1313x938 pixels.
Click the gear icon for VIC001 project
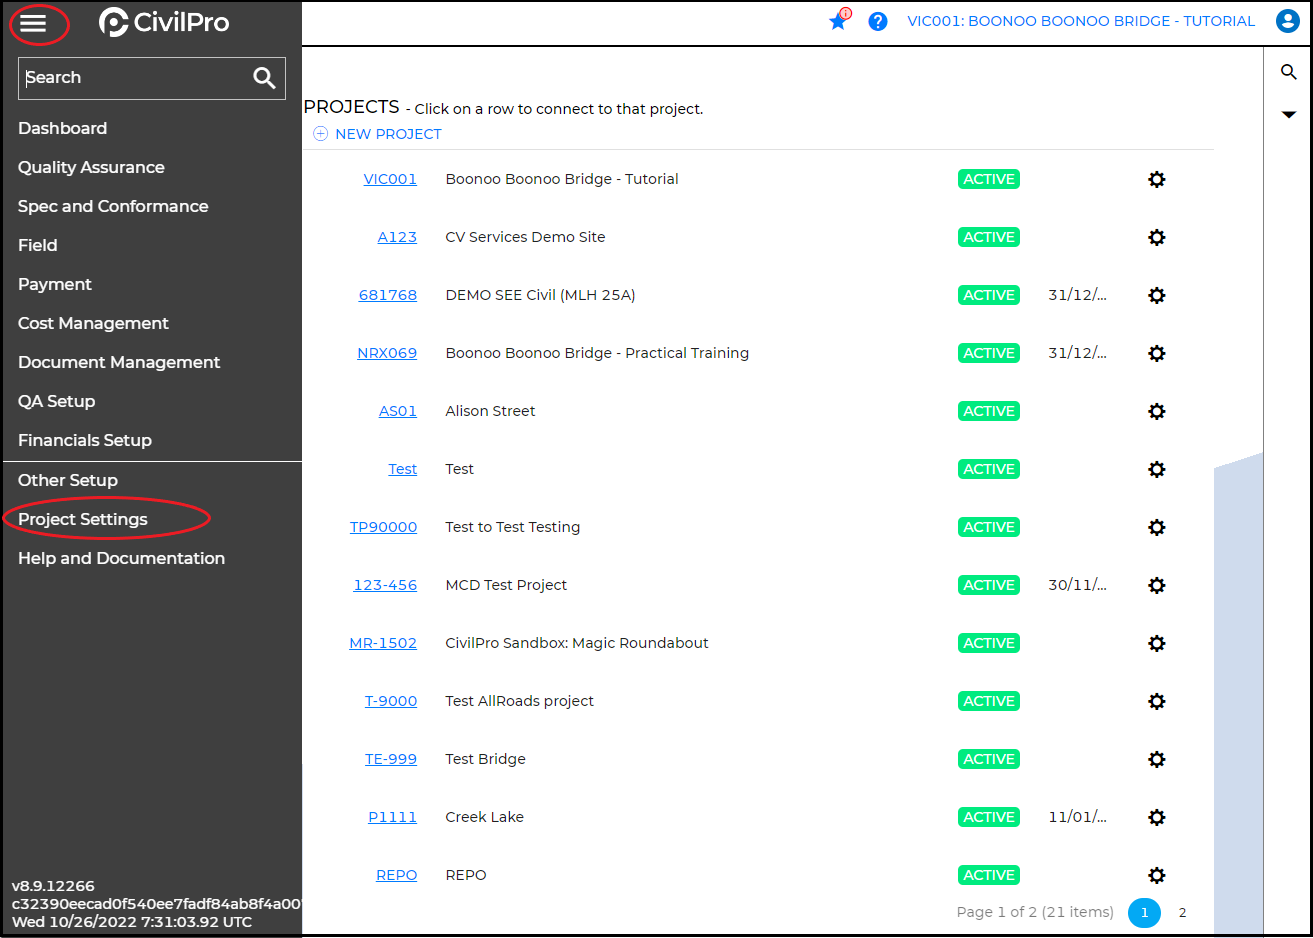point(1157,180)
